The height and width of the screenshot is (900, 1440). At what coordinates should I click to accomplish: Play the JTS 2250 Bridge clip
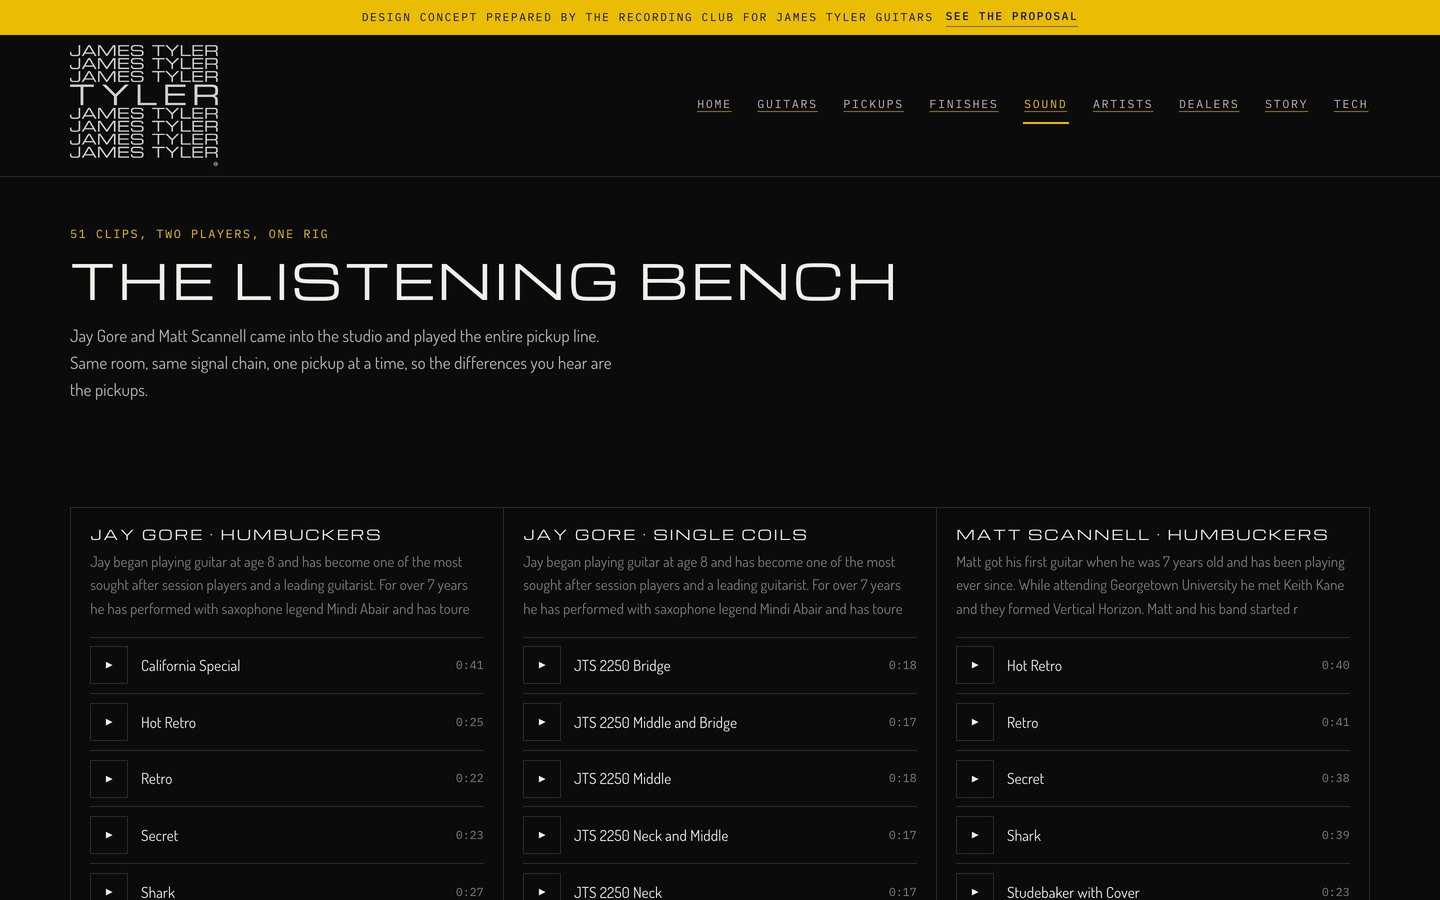click(542, 665)
